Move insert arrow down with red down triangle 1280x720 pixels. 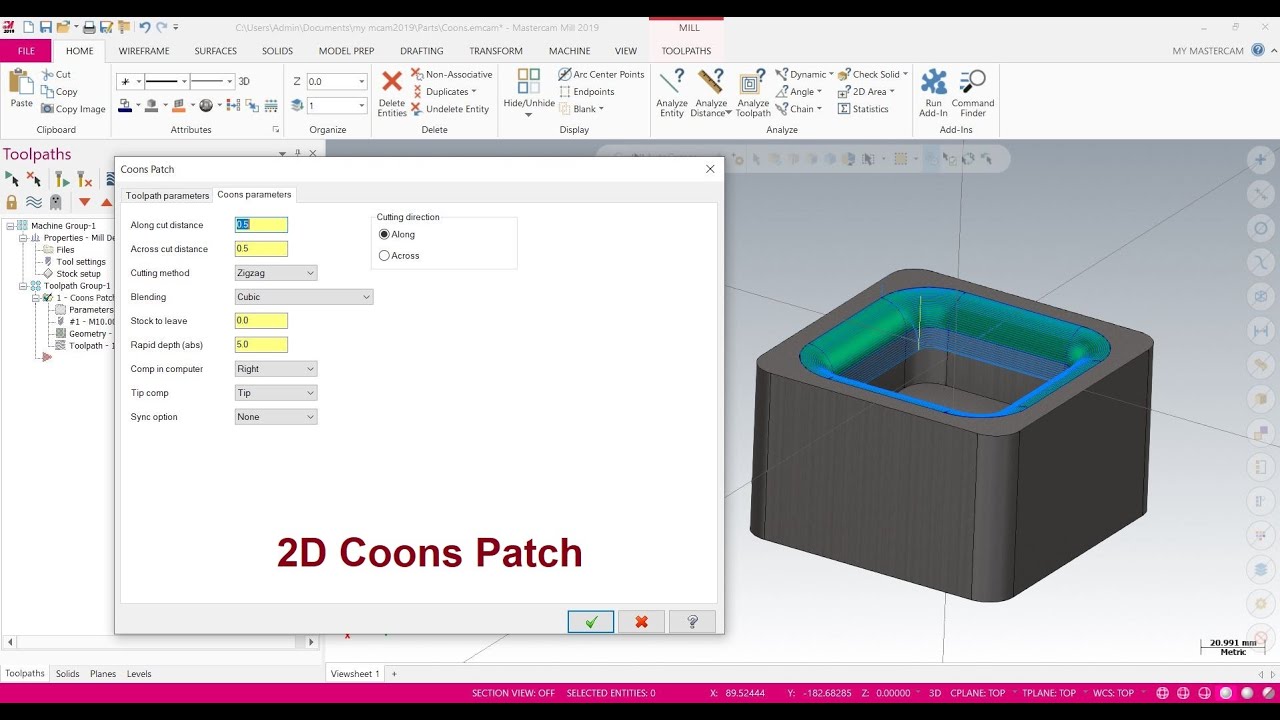click(x=84, y=202)
